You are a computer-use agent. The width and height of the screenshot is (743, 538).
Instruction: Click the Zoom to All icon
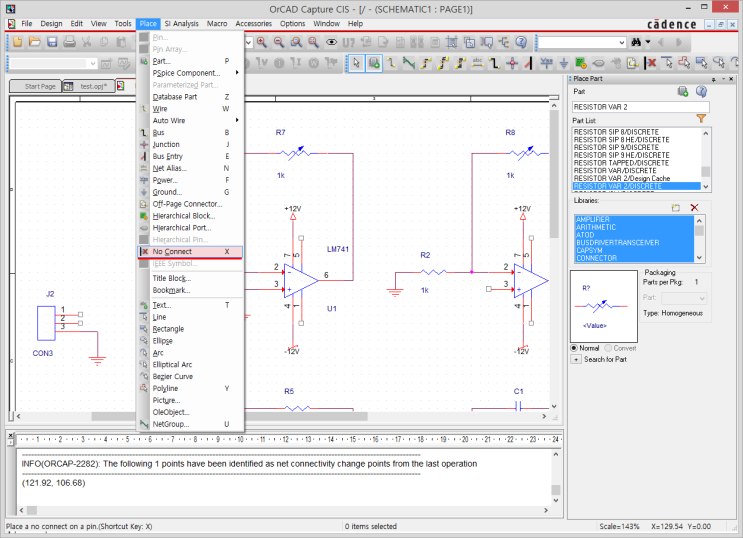tap(313, 42)
